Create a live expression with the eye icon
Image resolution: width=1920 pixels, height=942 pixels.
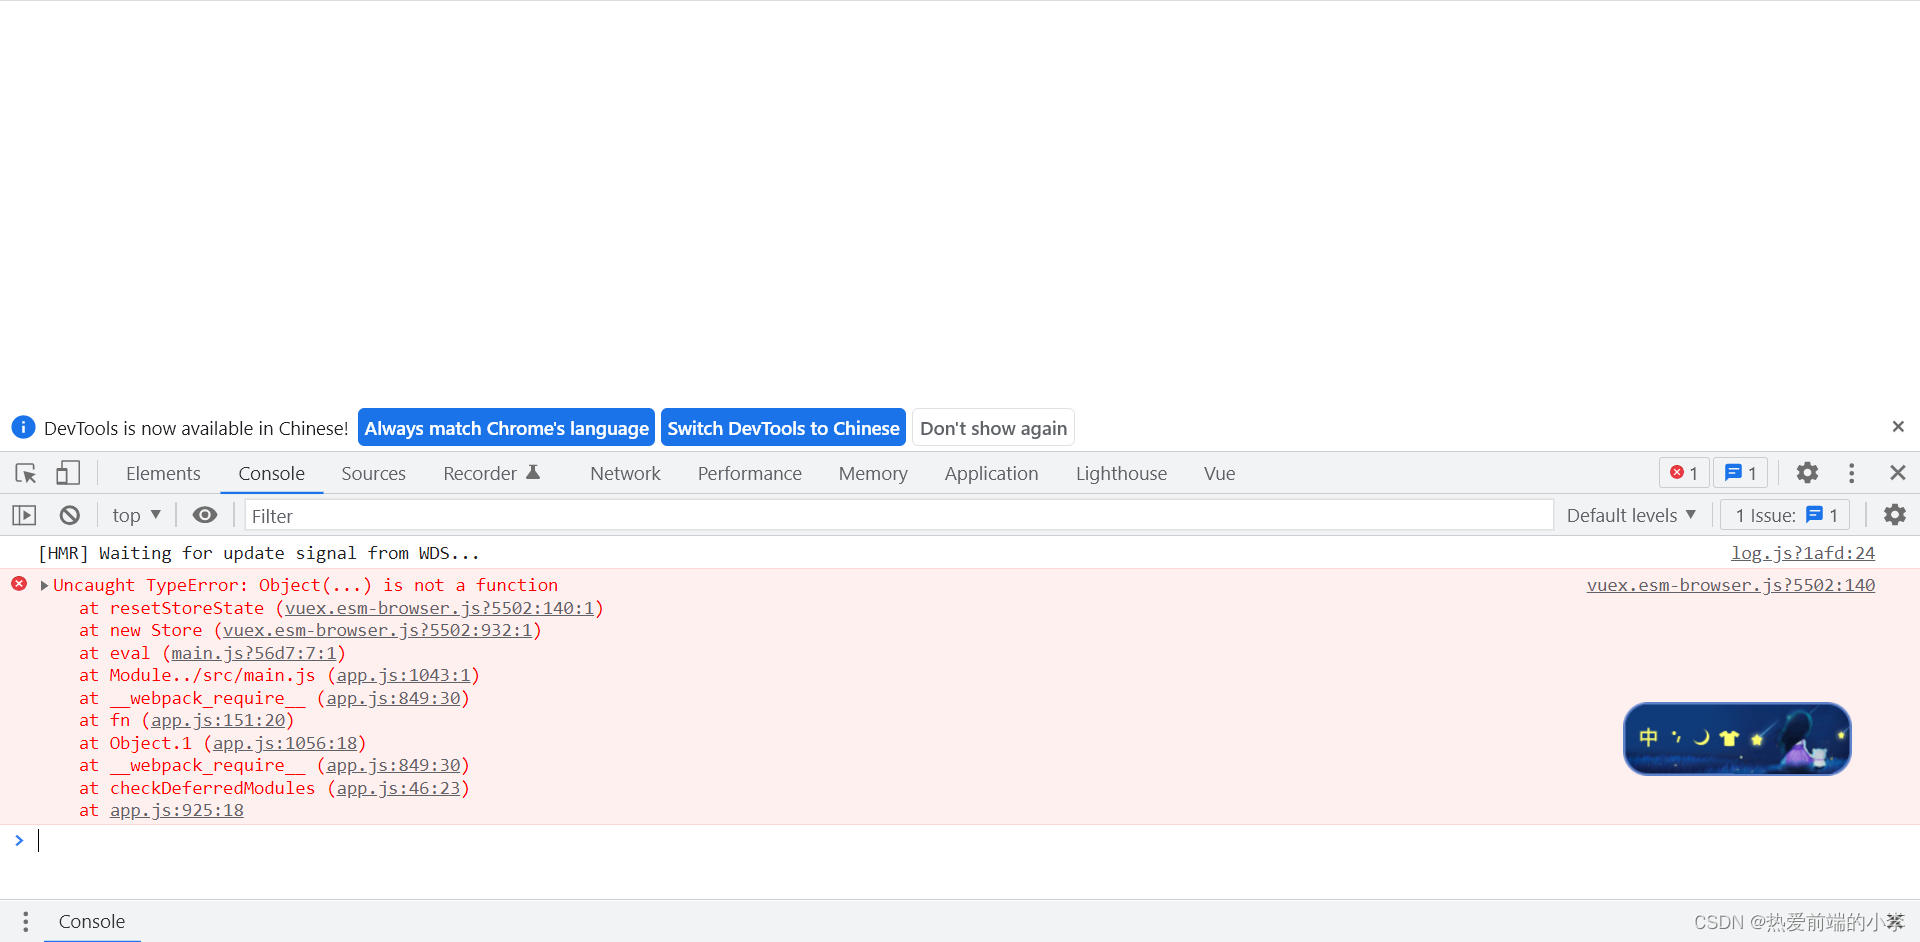[205, 514]
